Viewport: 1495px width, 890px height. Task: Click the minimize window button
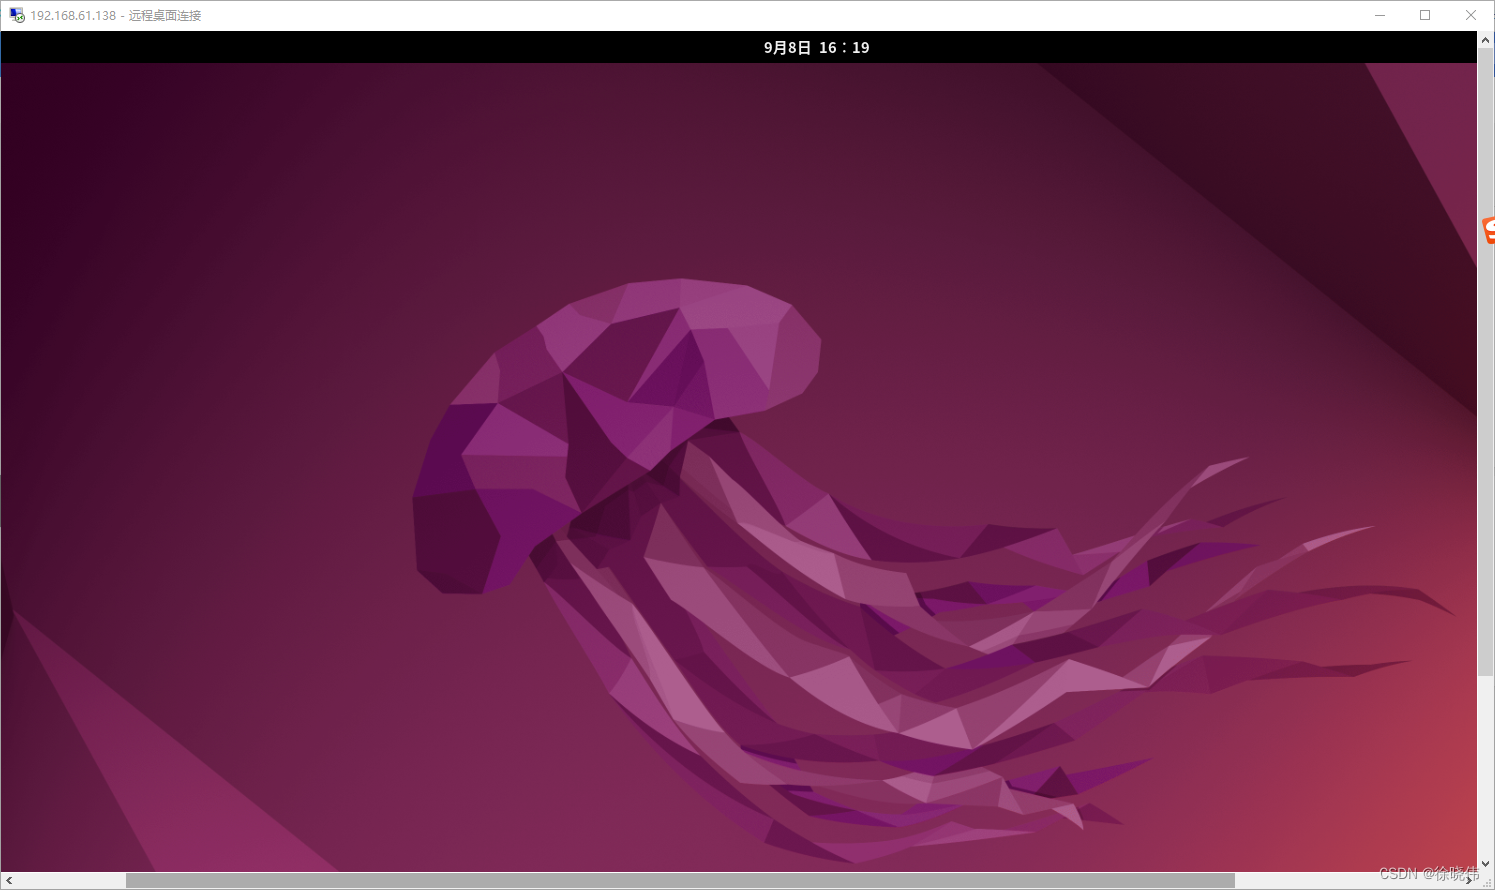1380,15
